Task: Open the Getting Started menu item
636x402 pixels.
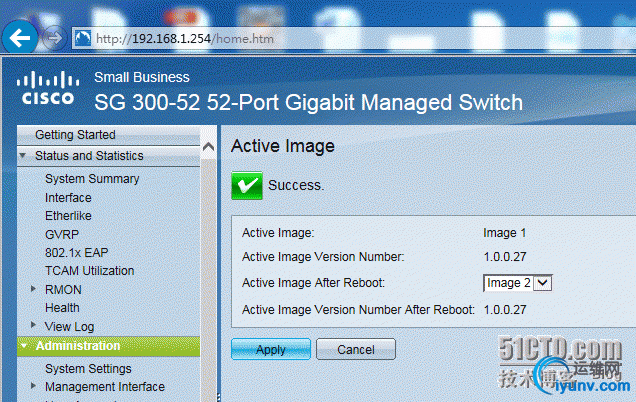Action: 75,135
